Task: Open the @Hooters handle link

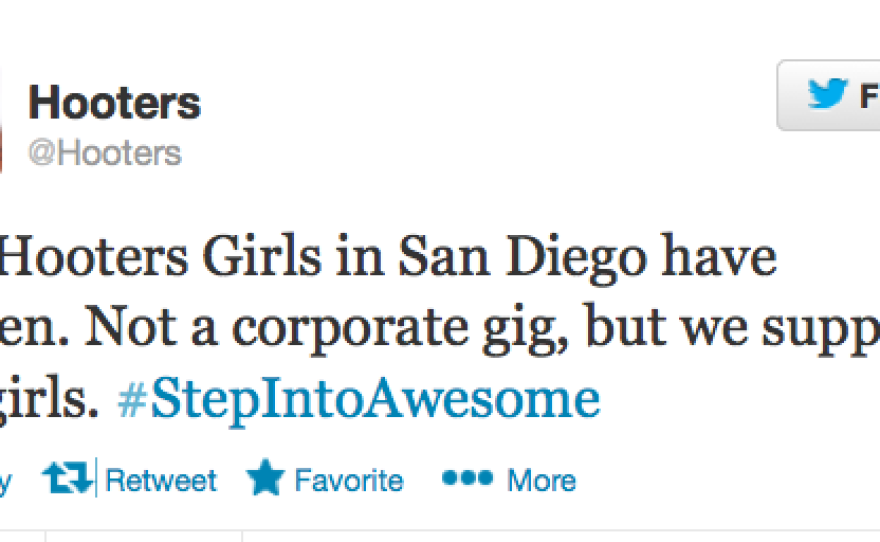Action: point(105,153)
